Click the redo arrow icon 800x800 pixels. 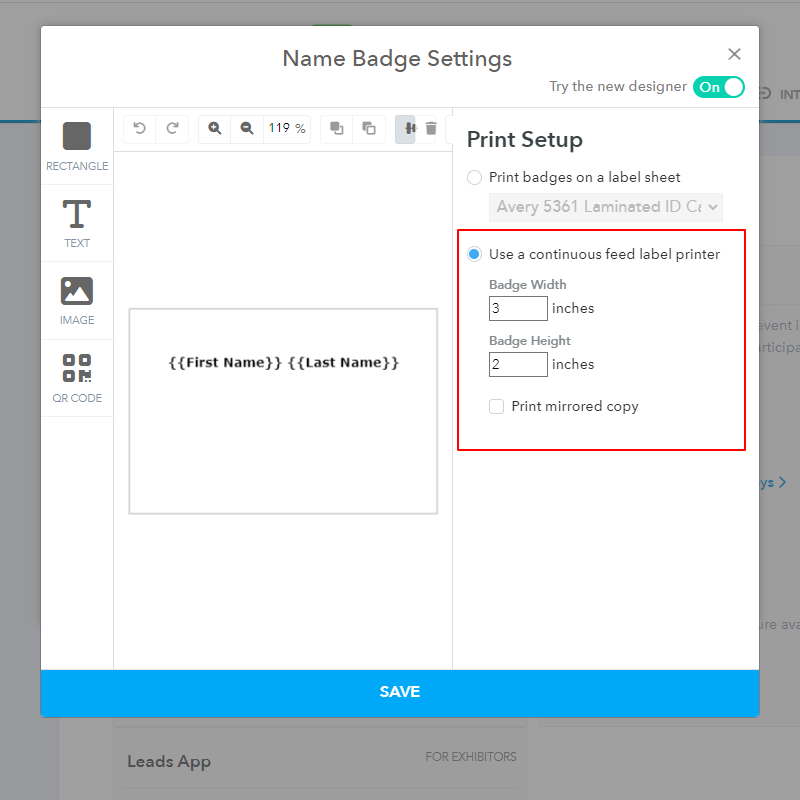click(172, 128)
